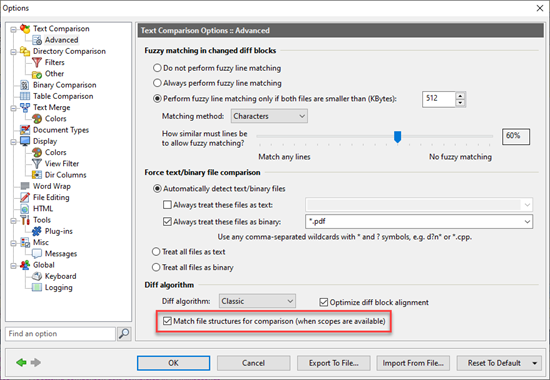The image size is (550, 380).
Task: Select 'Do not perform fuzzy line matching'
Action: coord(157,68)
